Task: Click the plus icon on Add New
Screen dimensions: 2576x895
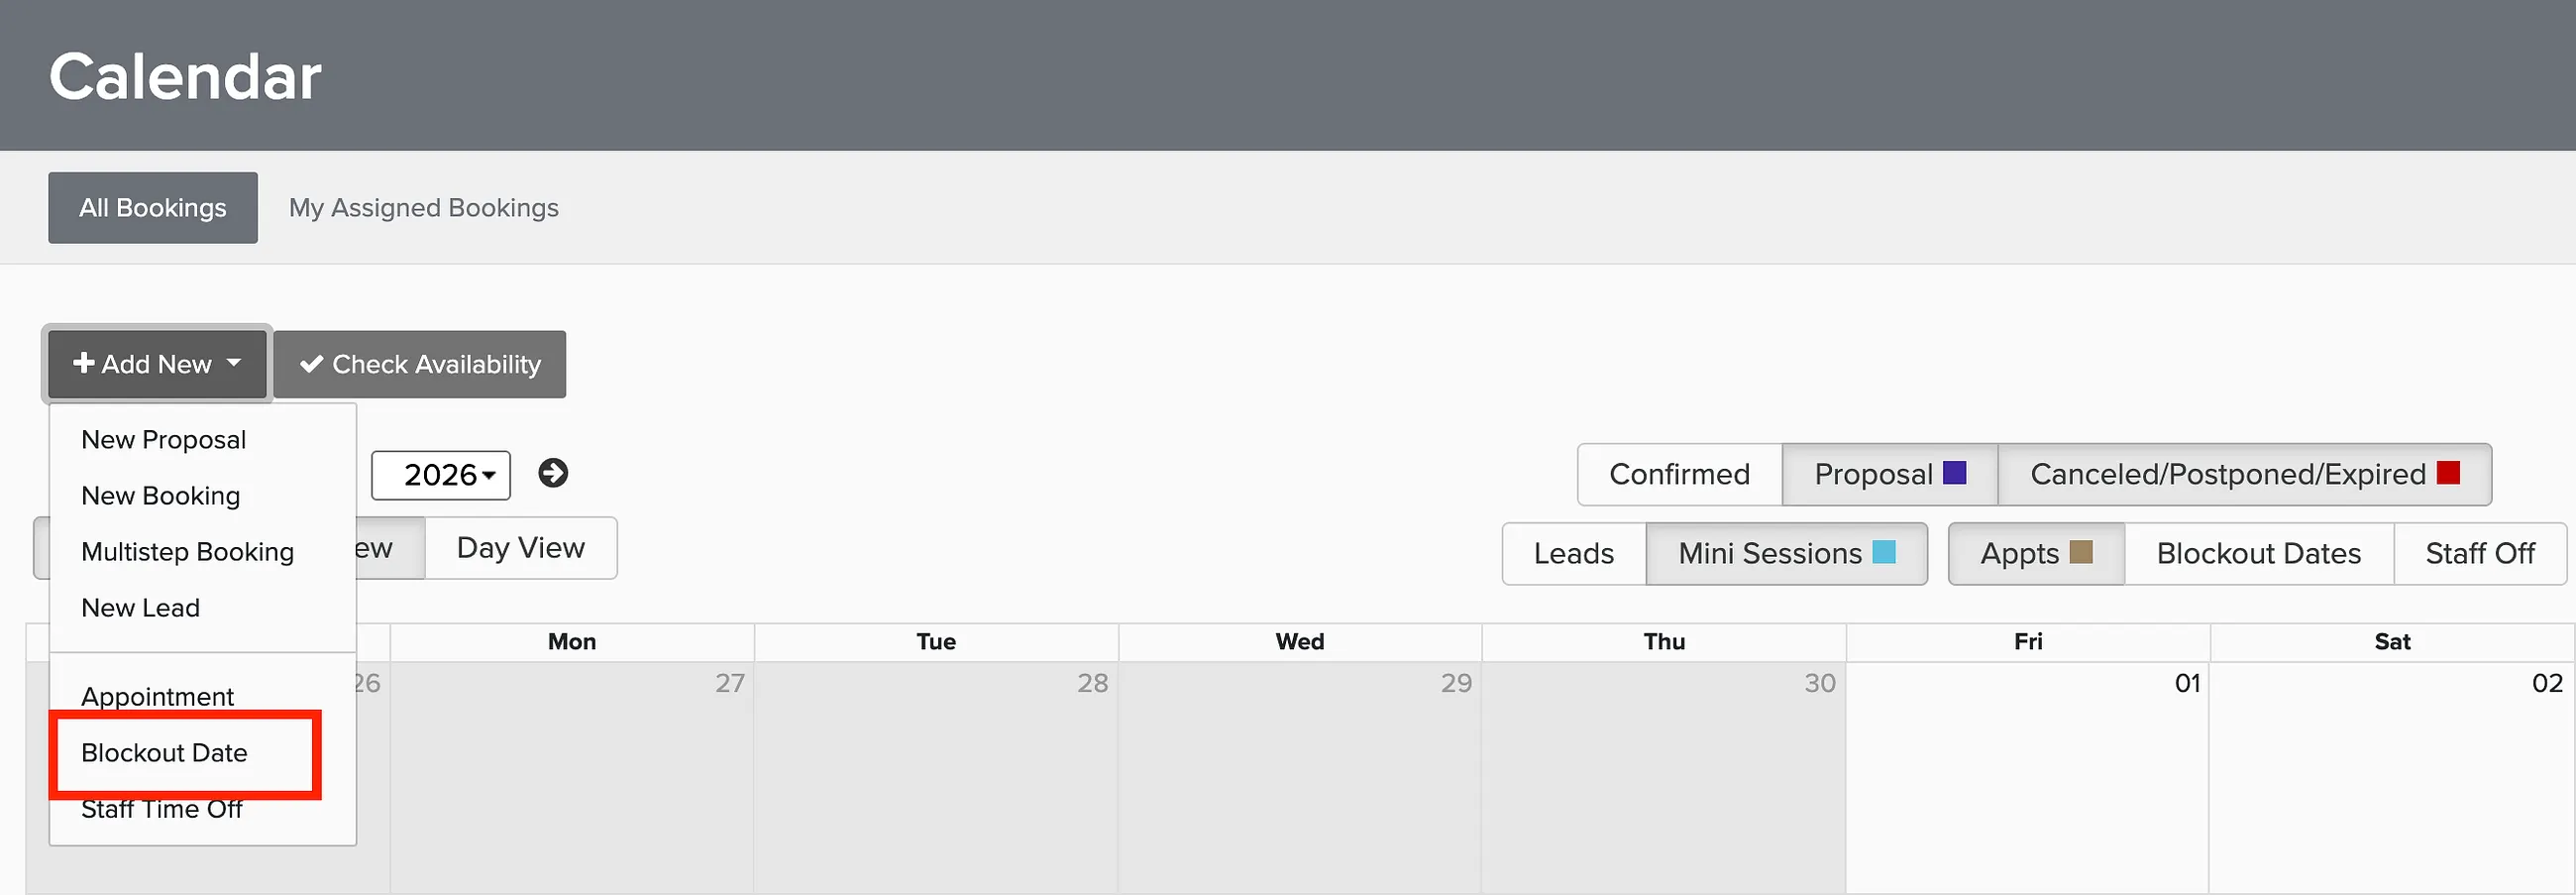Action: click(x=84, y=363)
